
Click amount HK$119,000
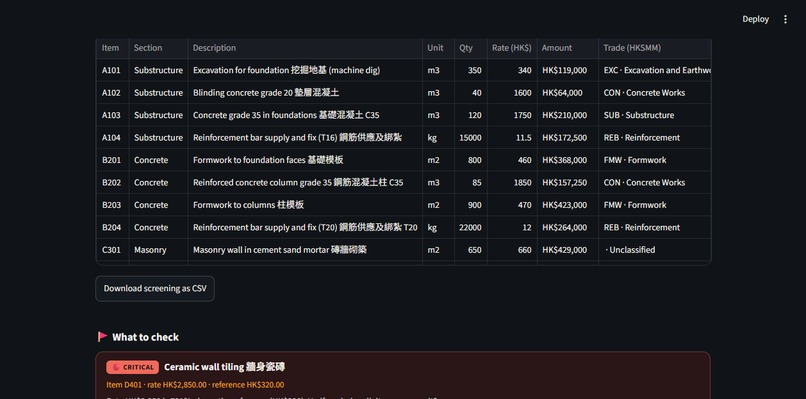(567, 70)
